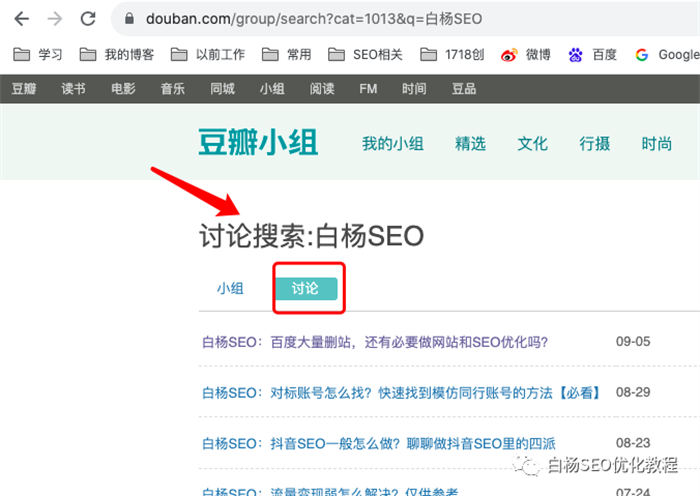This screenshot has width=700, height=496.
Task: Click the 豆瓣小组 logo
Action: (x=258, y=143)
